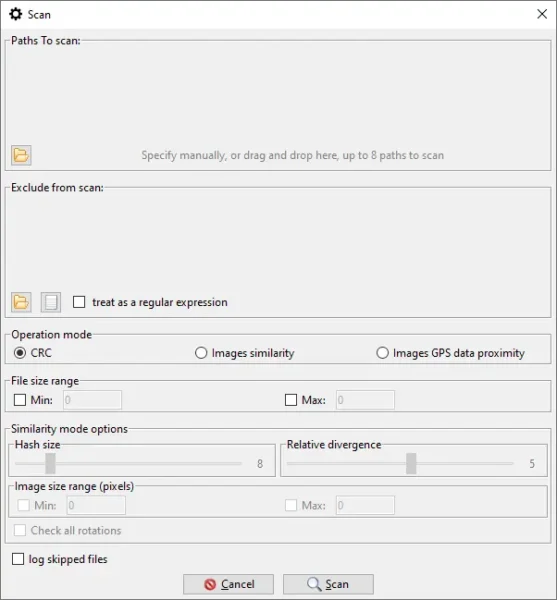
Task: Choose Images GPS data proximity mode
Action: point(382,352)
